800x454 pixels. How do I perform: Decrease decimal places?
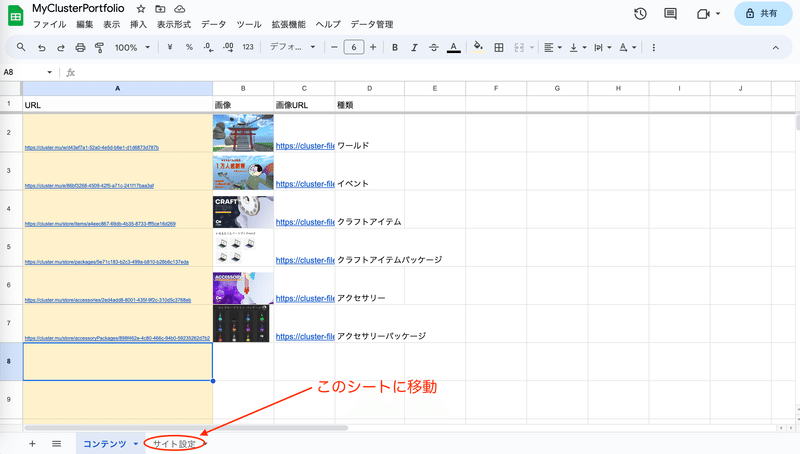tap(208, 47)
